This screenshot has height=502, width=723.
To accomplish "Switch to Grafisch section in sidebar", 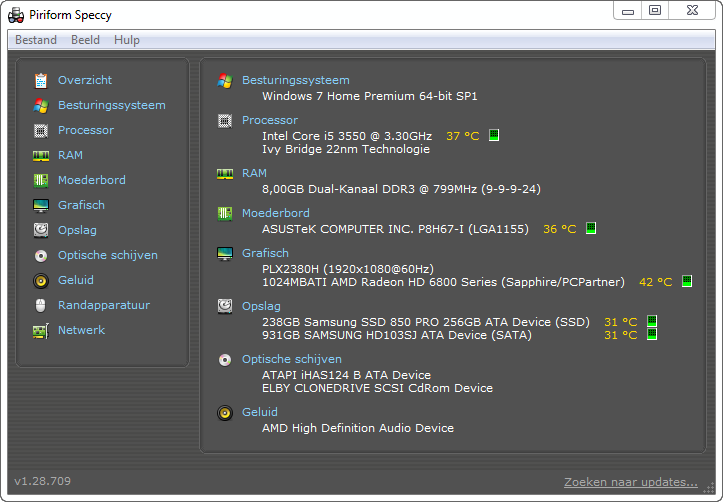I will [81, 205].
